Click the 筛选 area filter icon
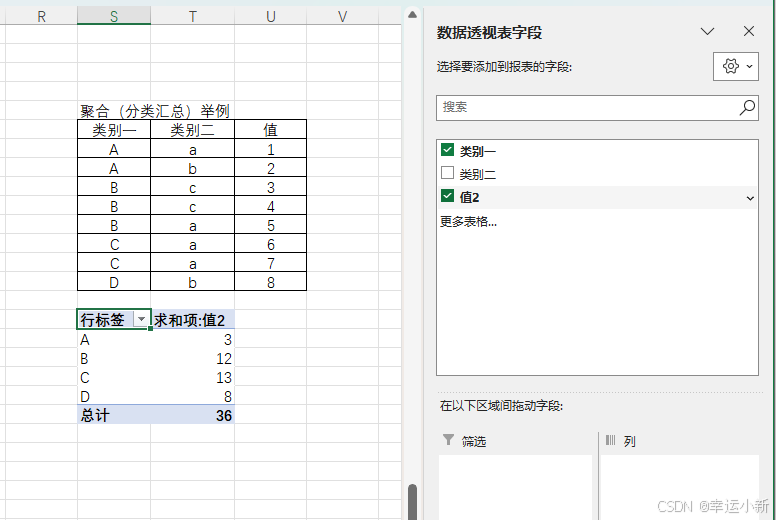This screenshot has height=520, width=776. point(448,440)
